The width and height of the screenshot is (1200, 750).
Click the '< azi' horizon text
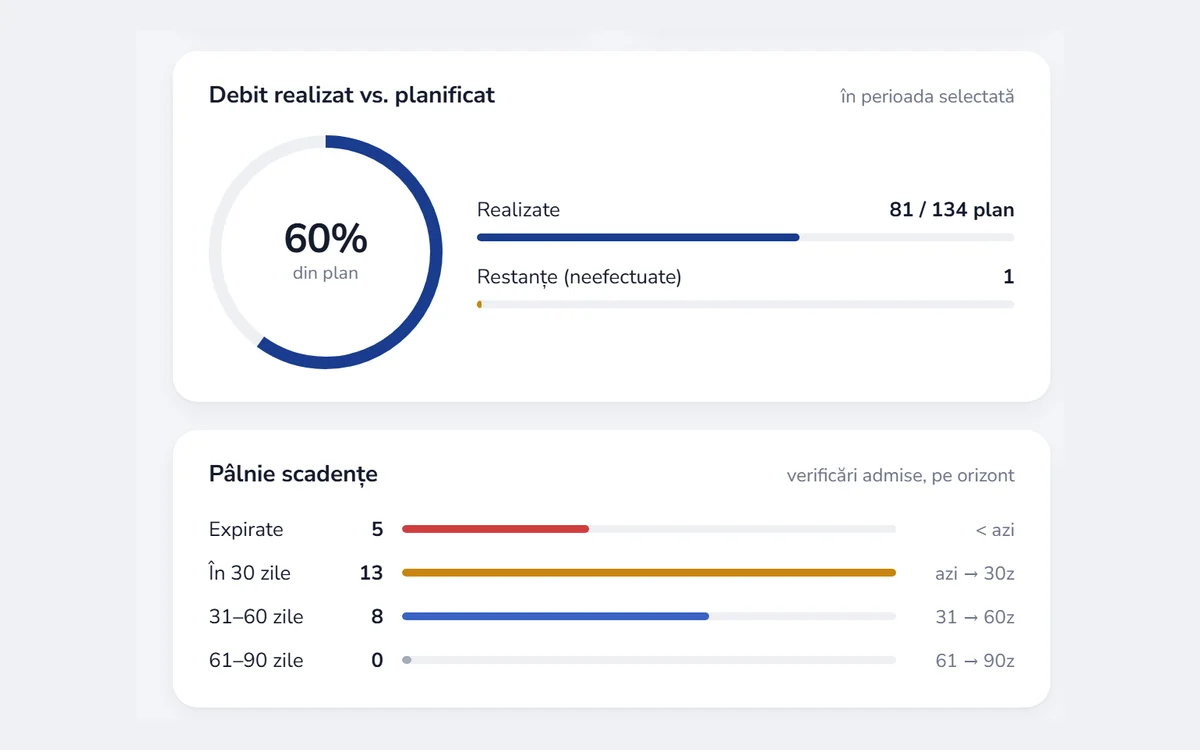tap(995, 530)
